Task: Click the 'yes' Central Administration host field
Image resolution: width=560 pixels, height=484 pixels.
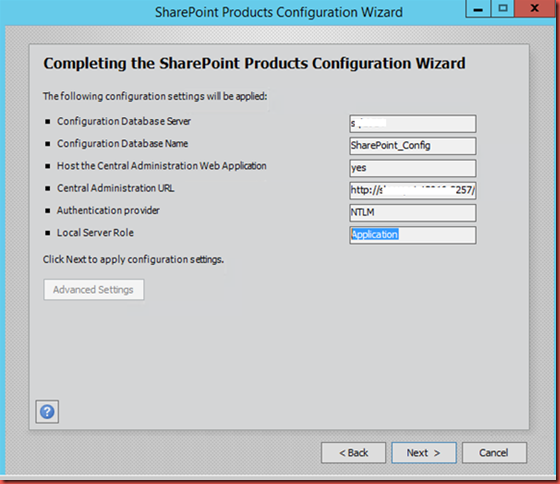Action: (412, 168)
